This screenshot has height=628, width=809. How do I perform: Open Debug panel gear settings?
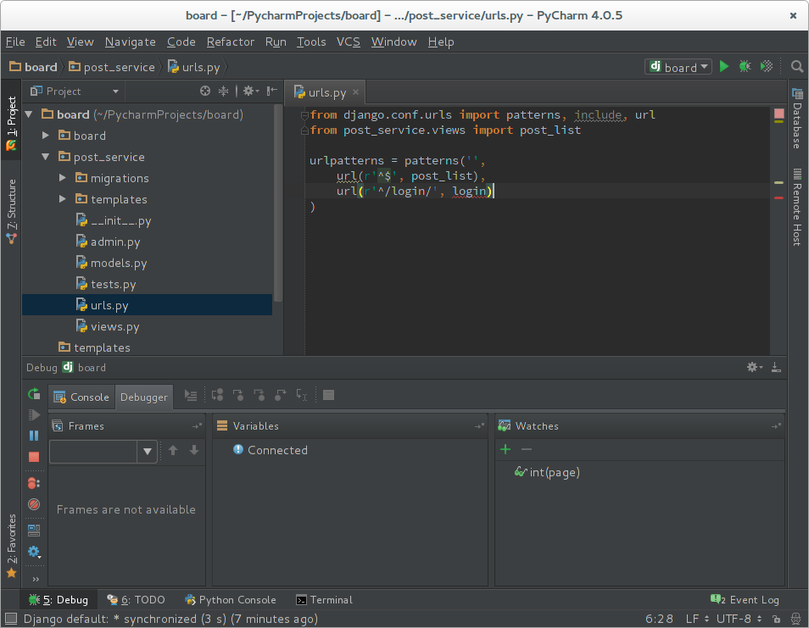[754, 367]
